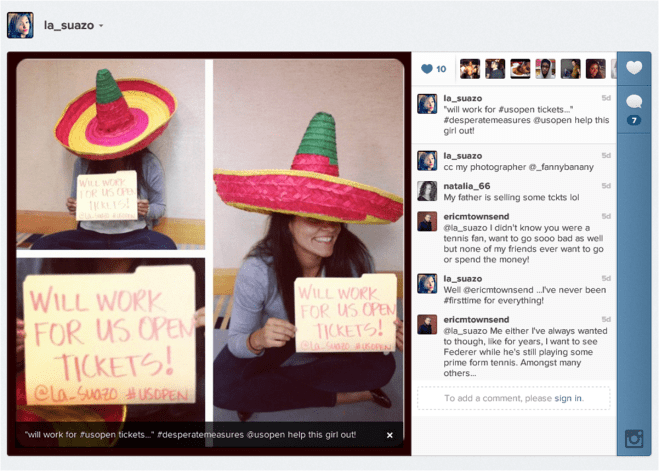Click the 7 comments count badge
The height and width of the screenshot is (471, 659).
coord(633,120)
